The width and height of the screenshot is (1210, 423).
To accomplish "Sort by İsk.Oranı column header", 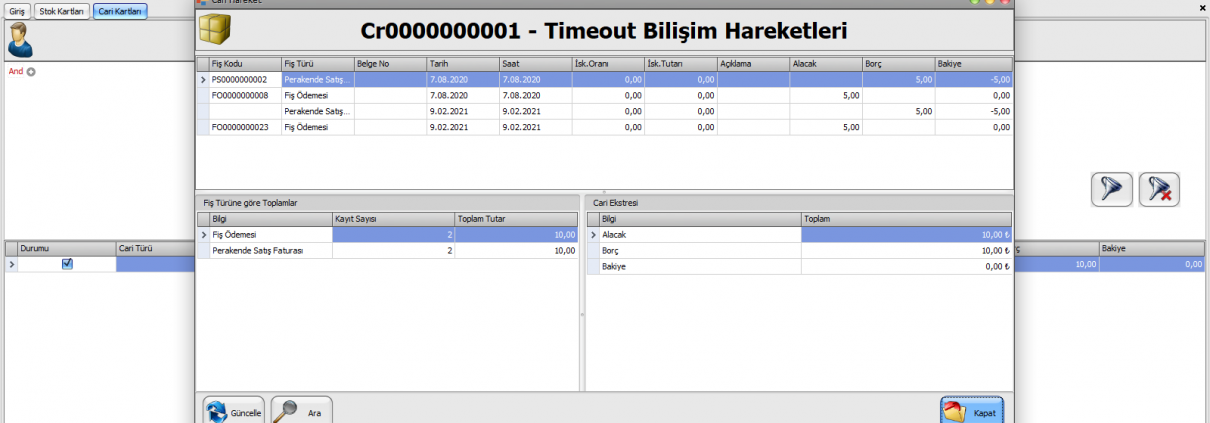I will [x=608, y=64].
